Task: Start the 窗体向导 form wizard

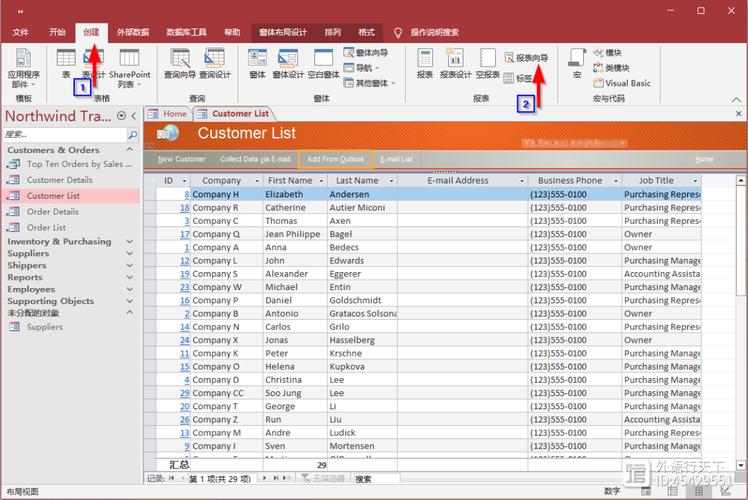Action: tap(366, 52)
